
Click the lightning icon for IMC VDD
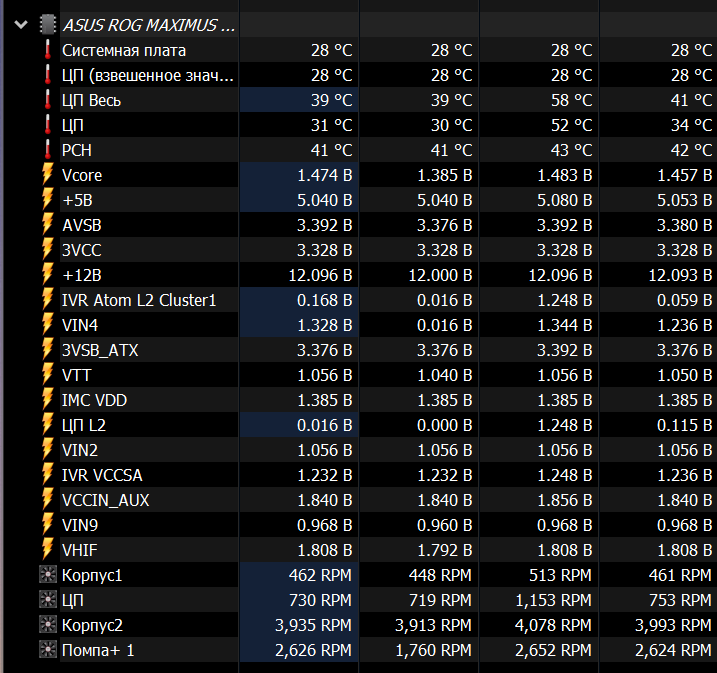coord(48,400)
